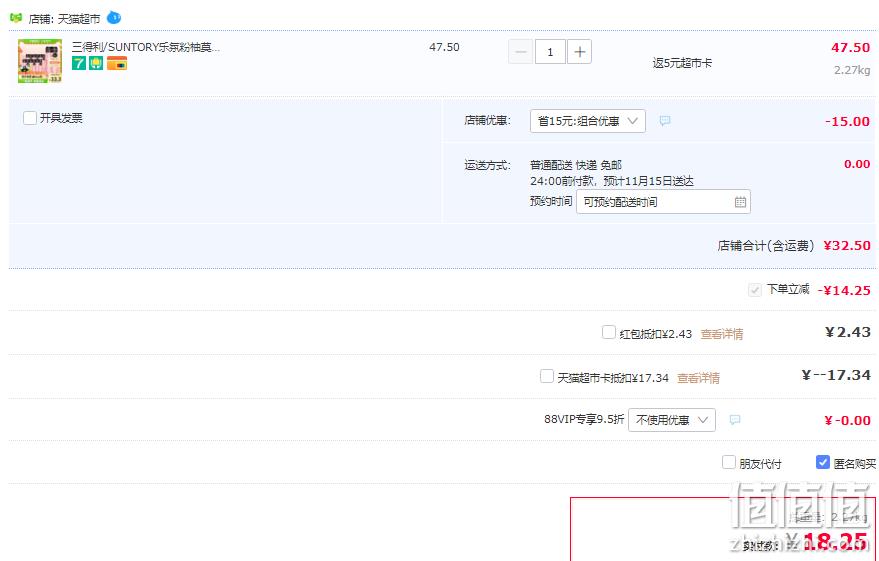Click the -15.00 store discount amount

[x=847, y=122]
